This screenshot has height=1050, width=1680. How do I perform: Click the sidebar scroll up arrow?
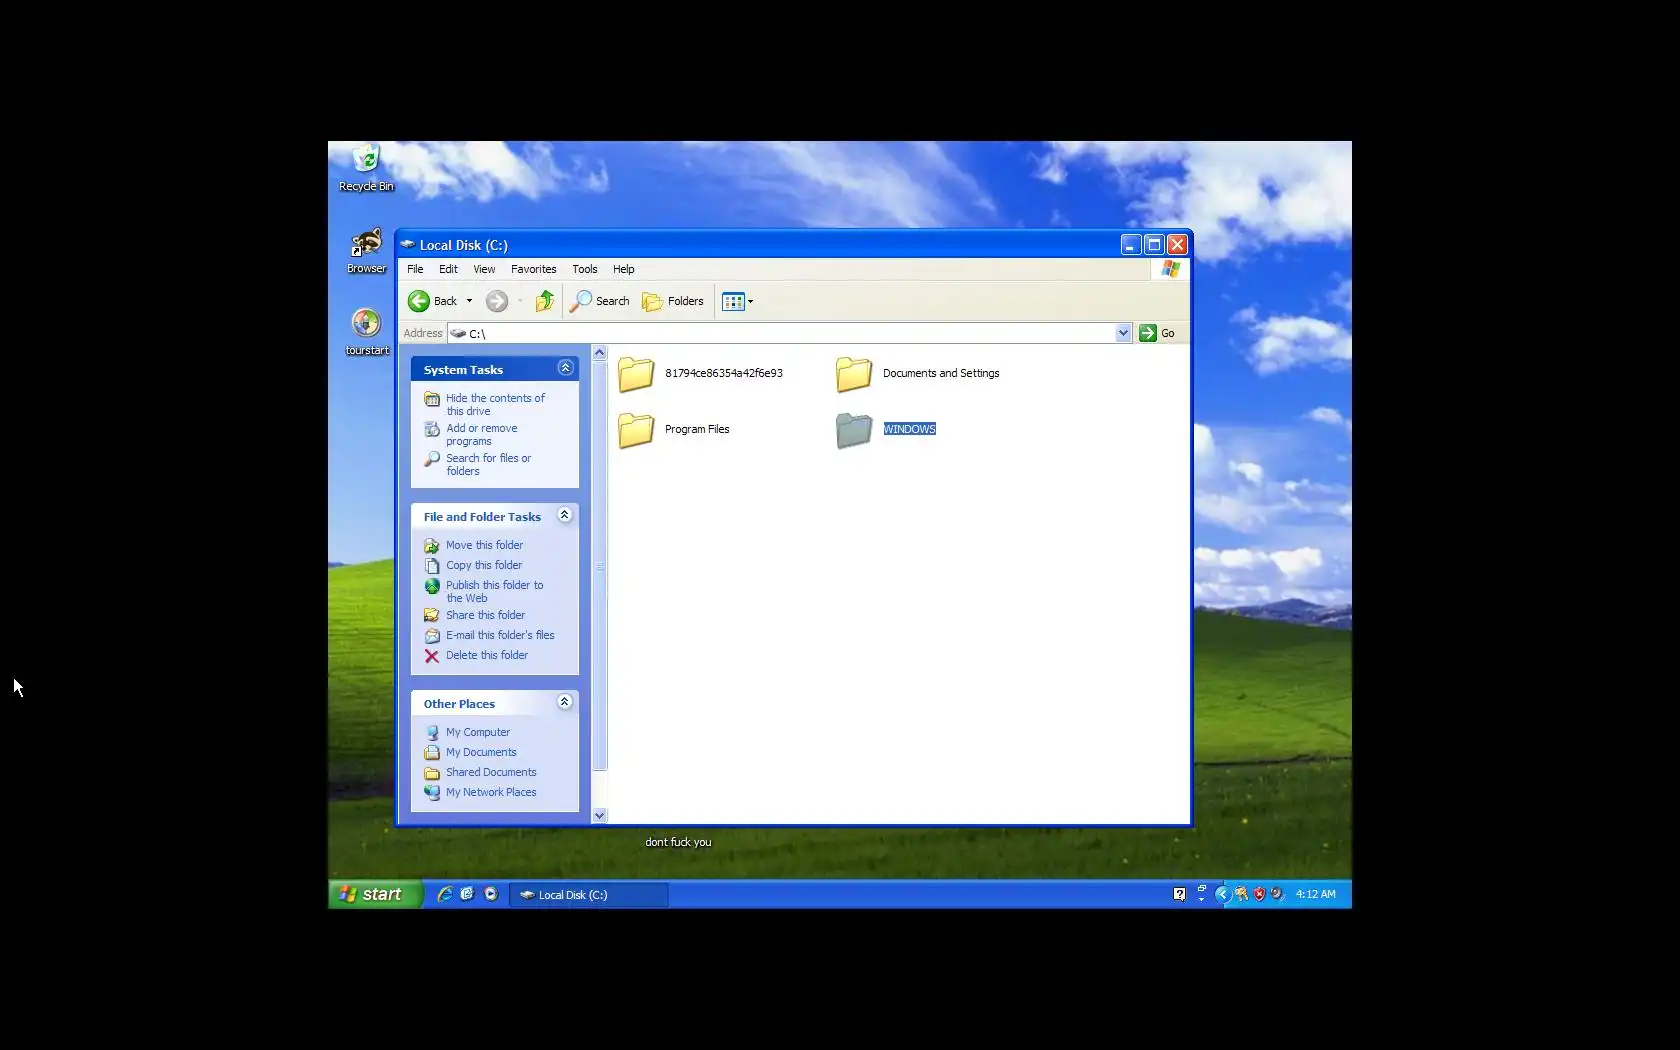coord(600,352)
